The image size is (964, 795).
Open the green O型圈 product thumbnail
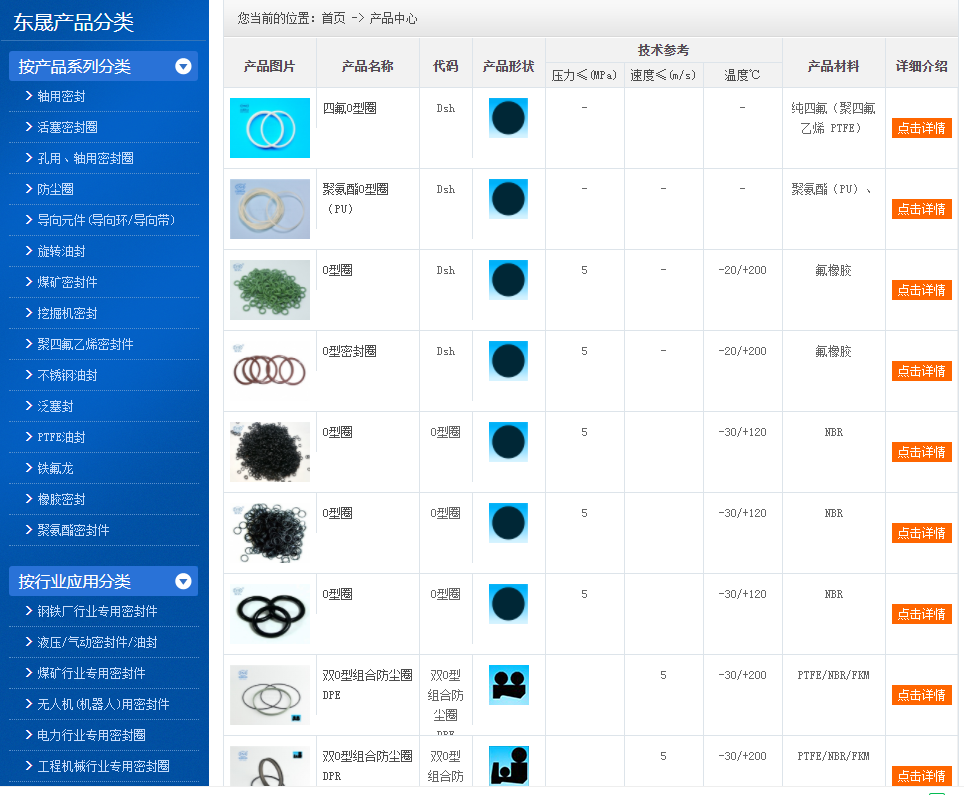click(x=269, y=288)
